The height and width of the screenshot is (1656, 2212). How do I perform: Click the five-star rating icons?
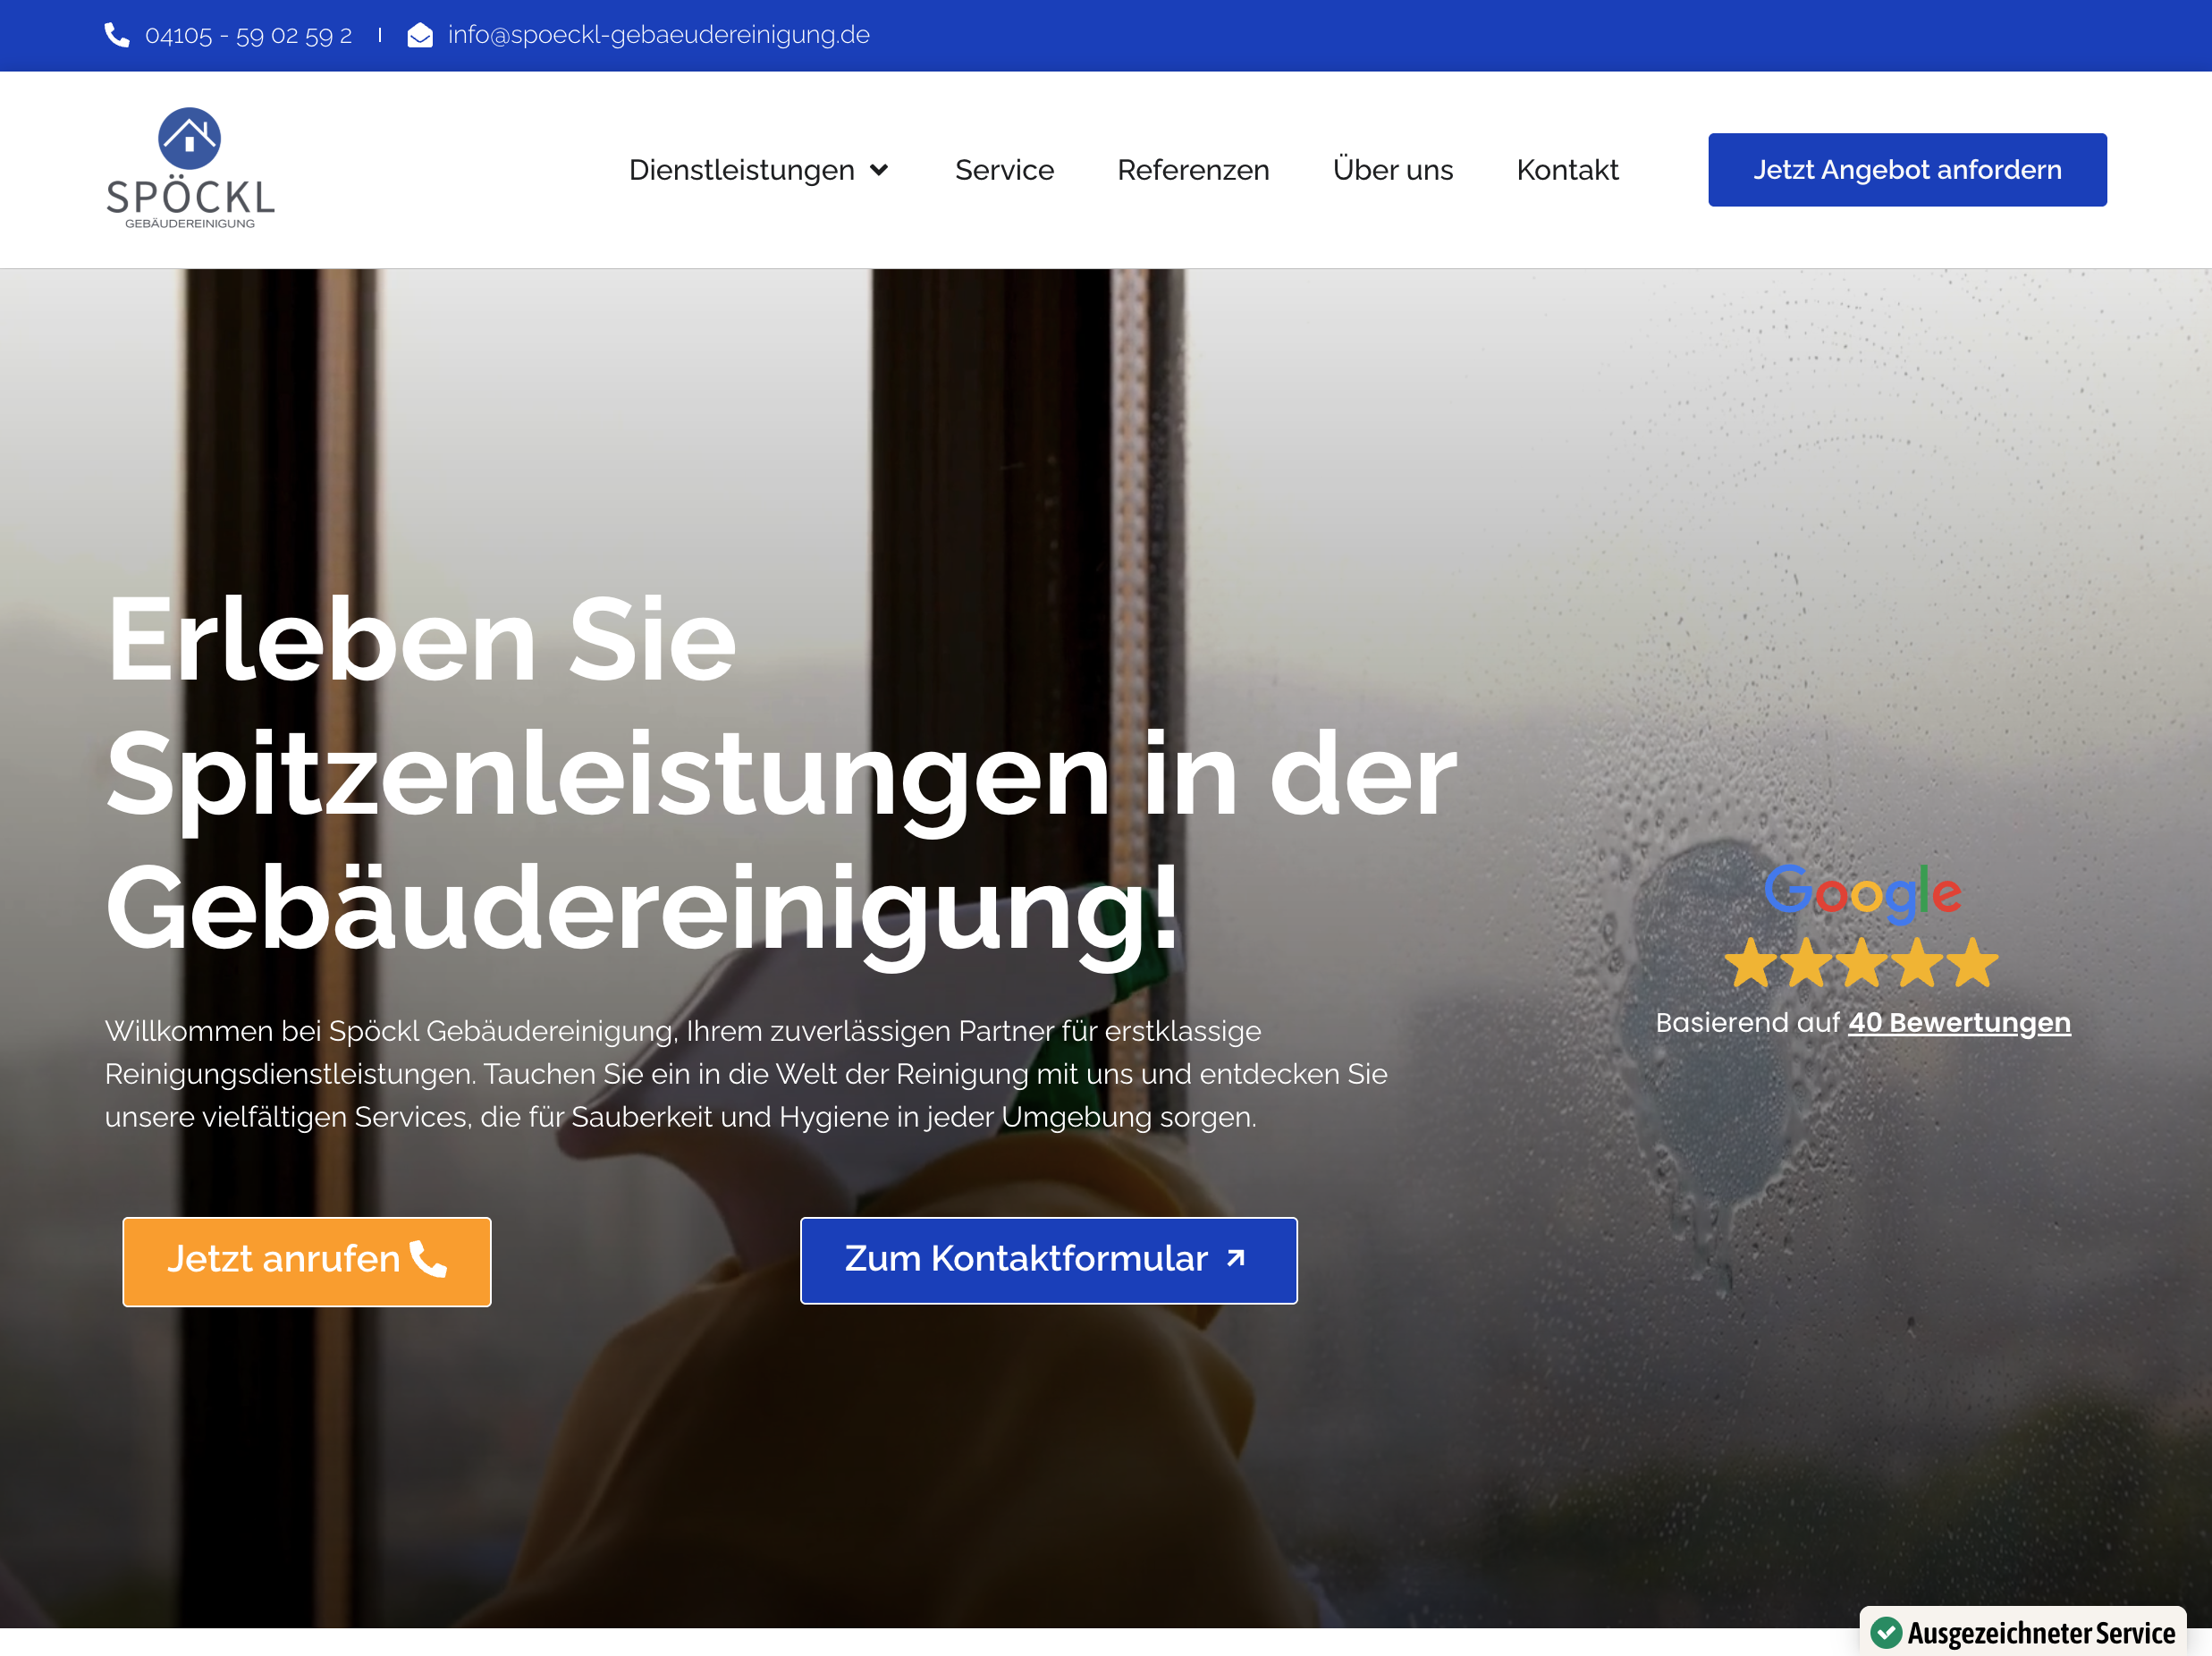(x=1863, y=963)
